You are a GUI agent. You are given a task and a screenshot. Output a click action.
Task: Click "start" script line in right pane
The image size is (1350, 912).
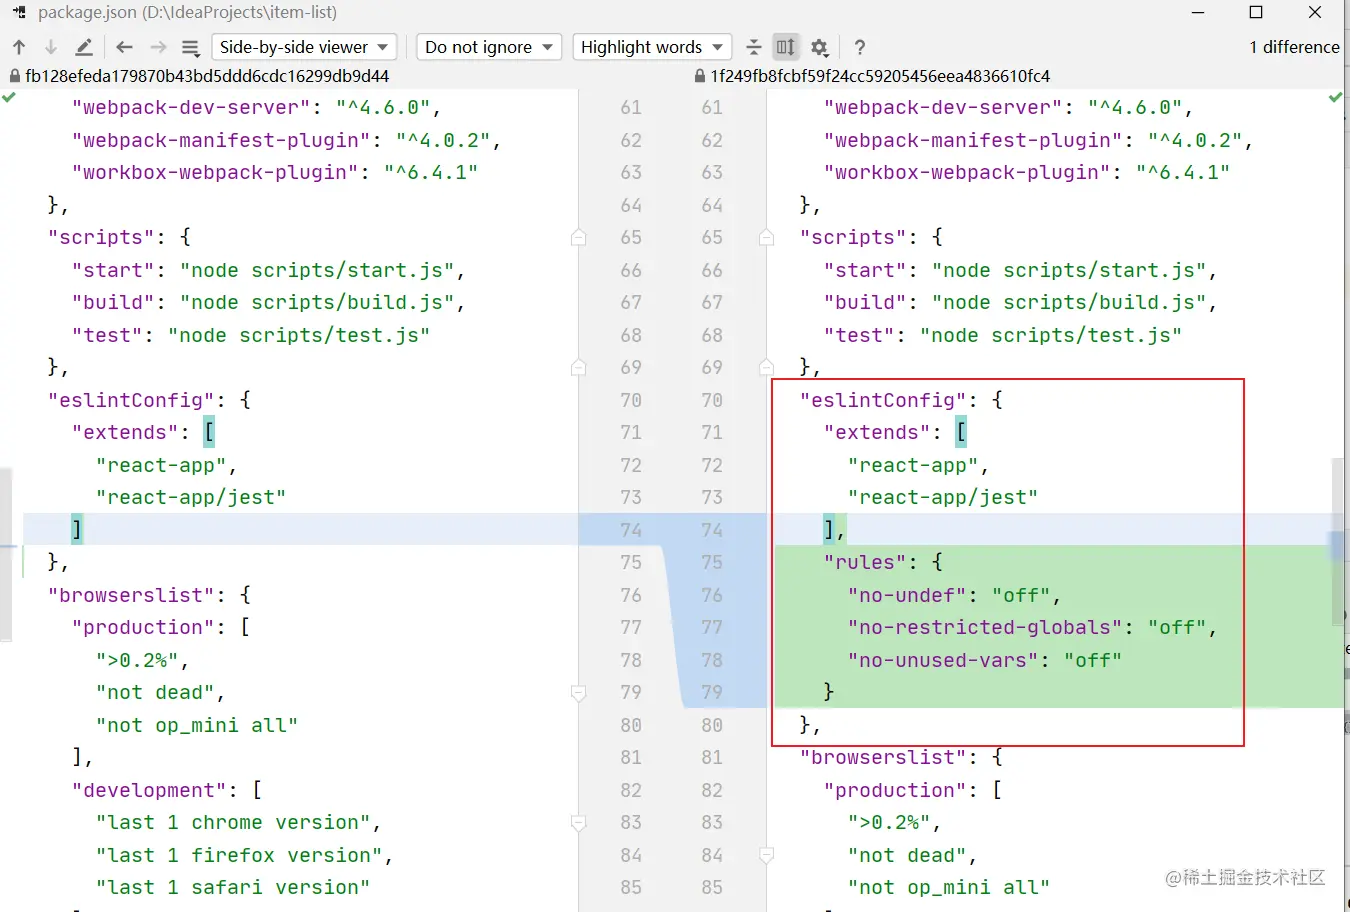(x=1020, y=270)
